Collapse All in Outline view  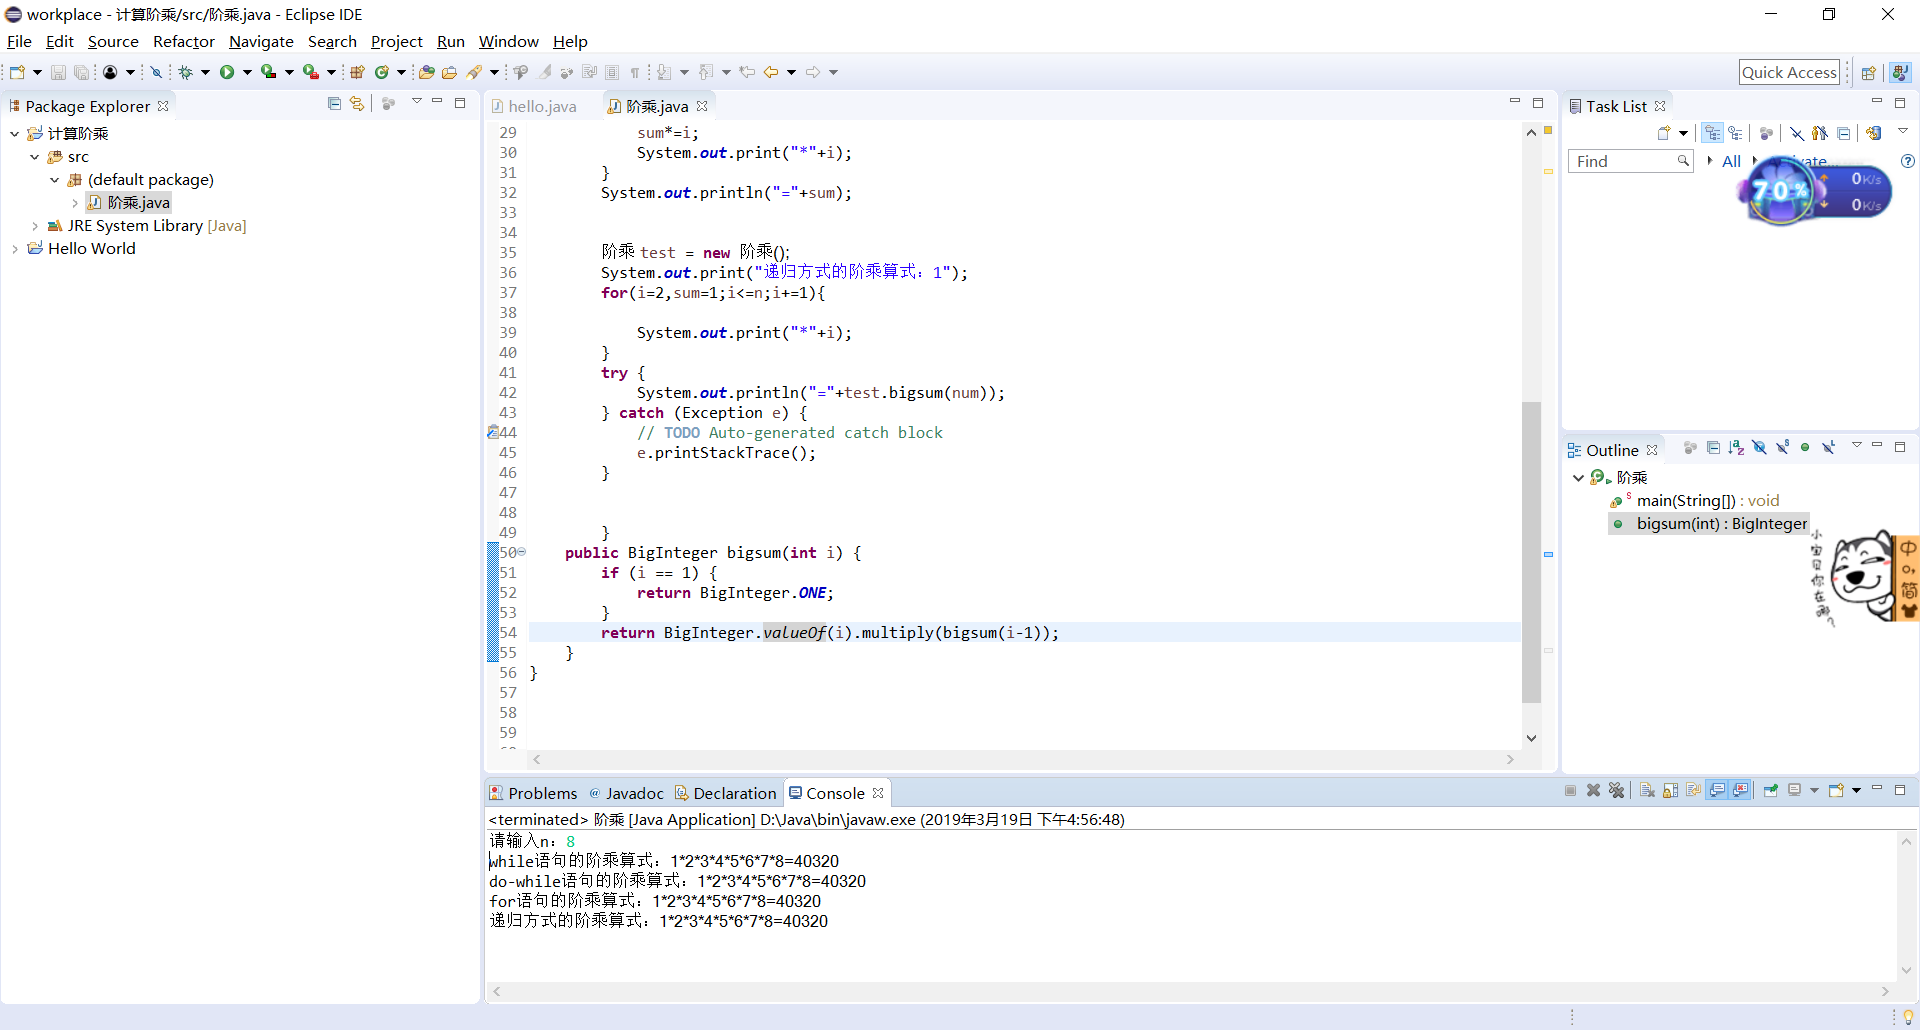point(1713,448)
